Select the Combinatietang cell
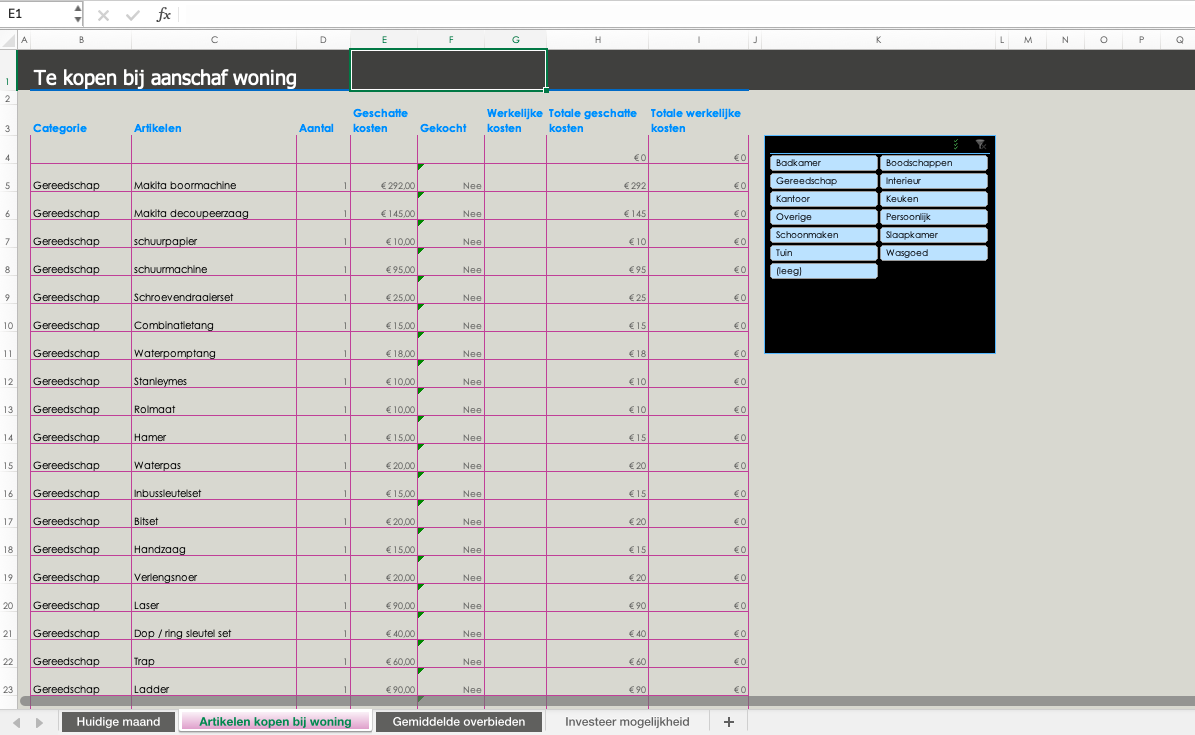Image resolution: width=1195 pixels, height=735 pixels. click(x=214, y=318)
